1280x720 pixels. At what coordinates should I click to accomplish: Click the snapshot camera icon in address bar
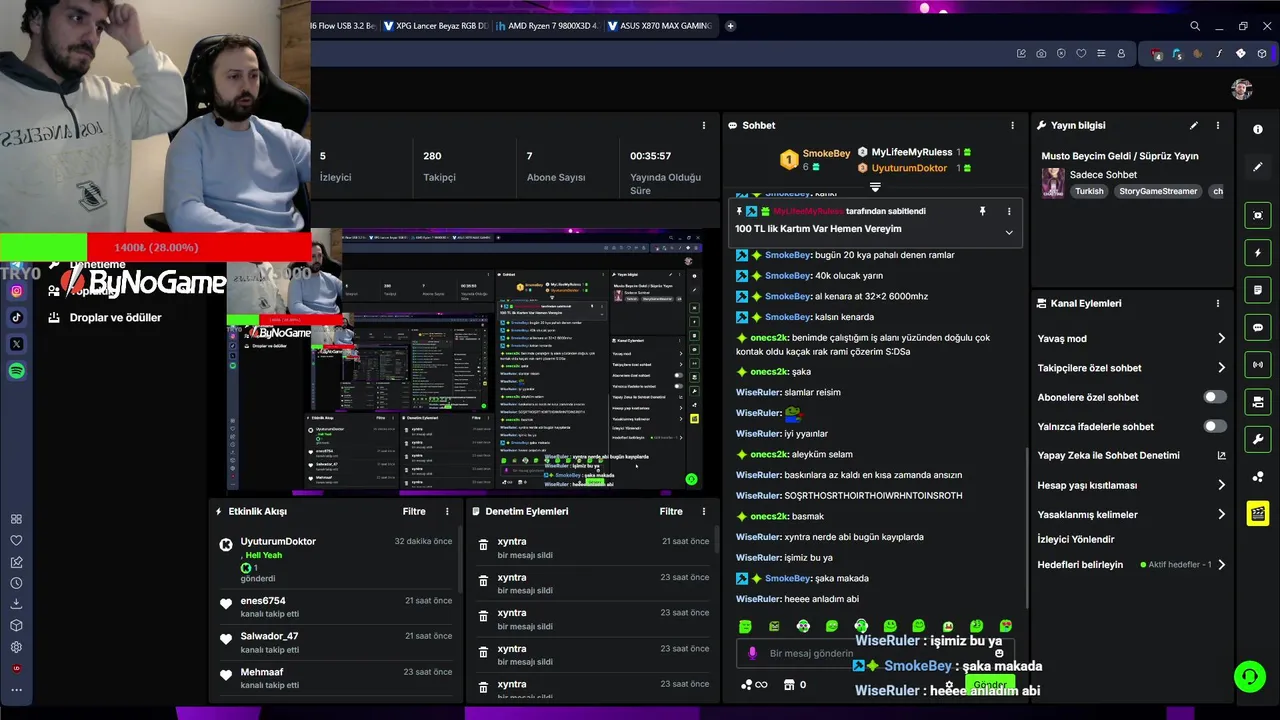coord(1041,54)
